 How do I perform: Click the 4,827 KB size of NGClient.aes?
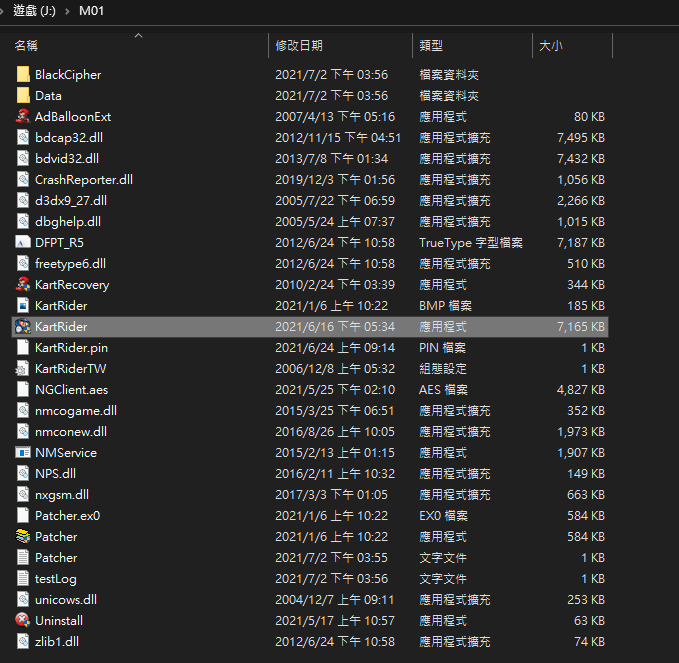[581, 389]
